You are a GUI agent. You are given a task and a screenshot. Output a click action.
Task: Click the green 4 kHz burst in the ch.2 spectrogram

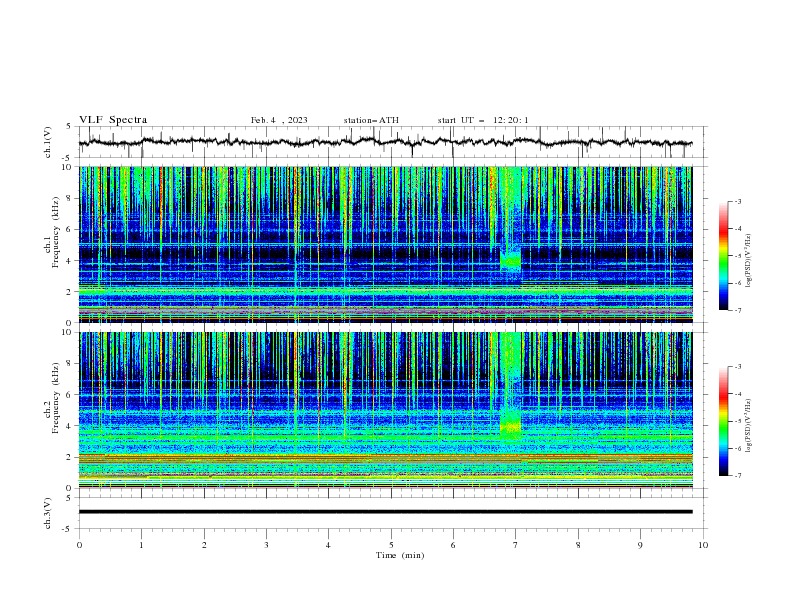(510, 426)
